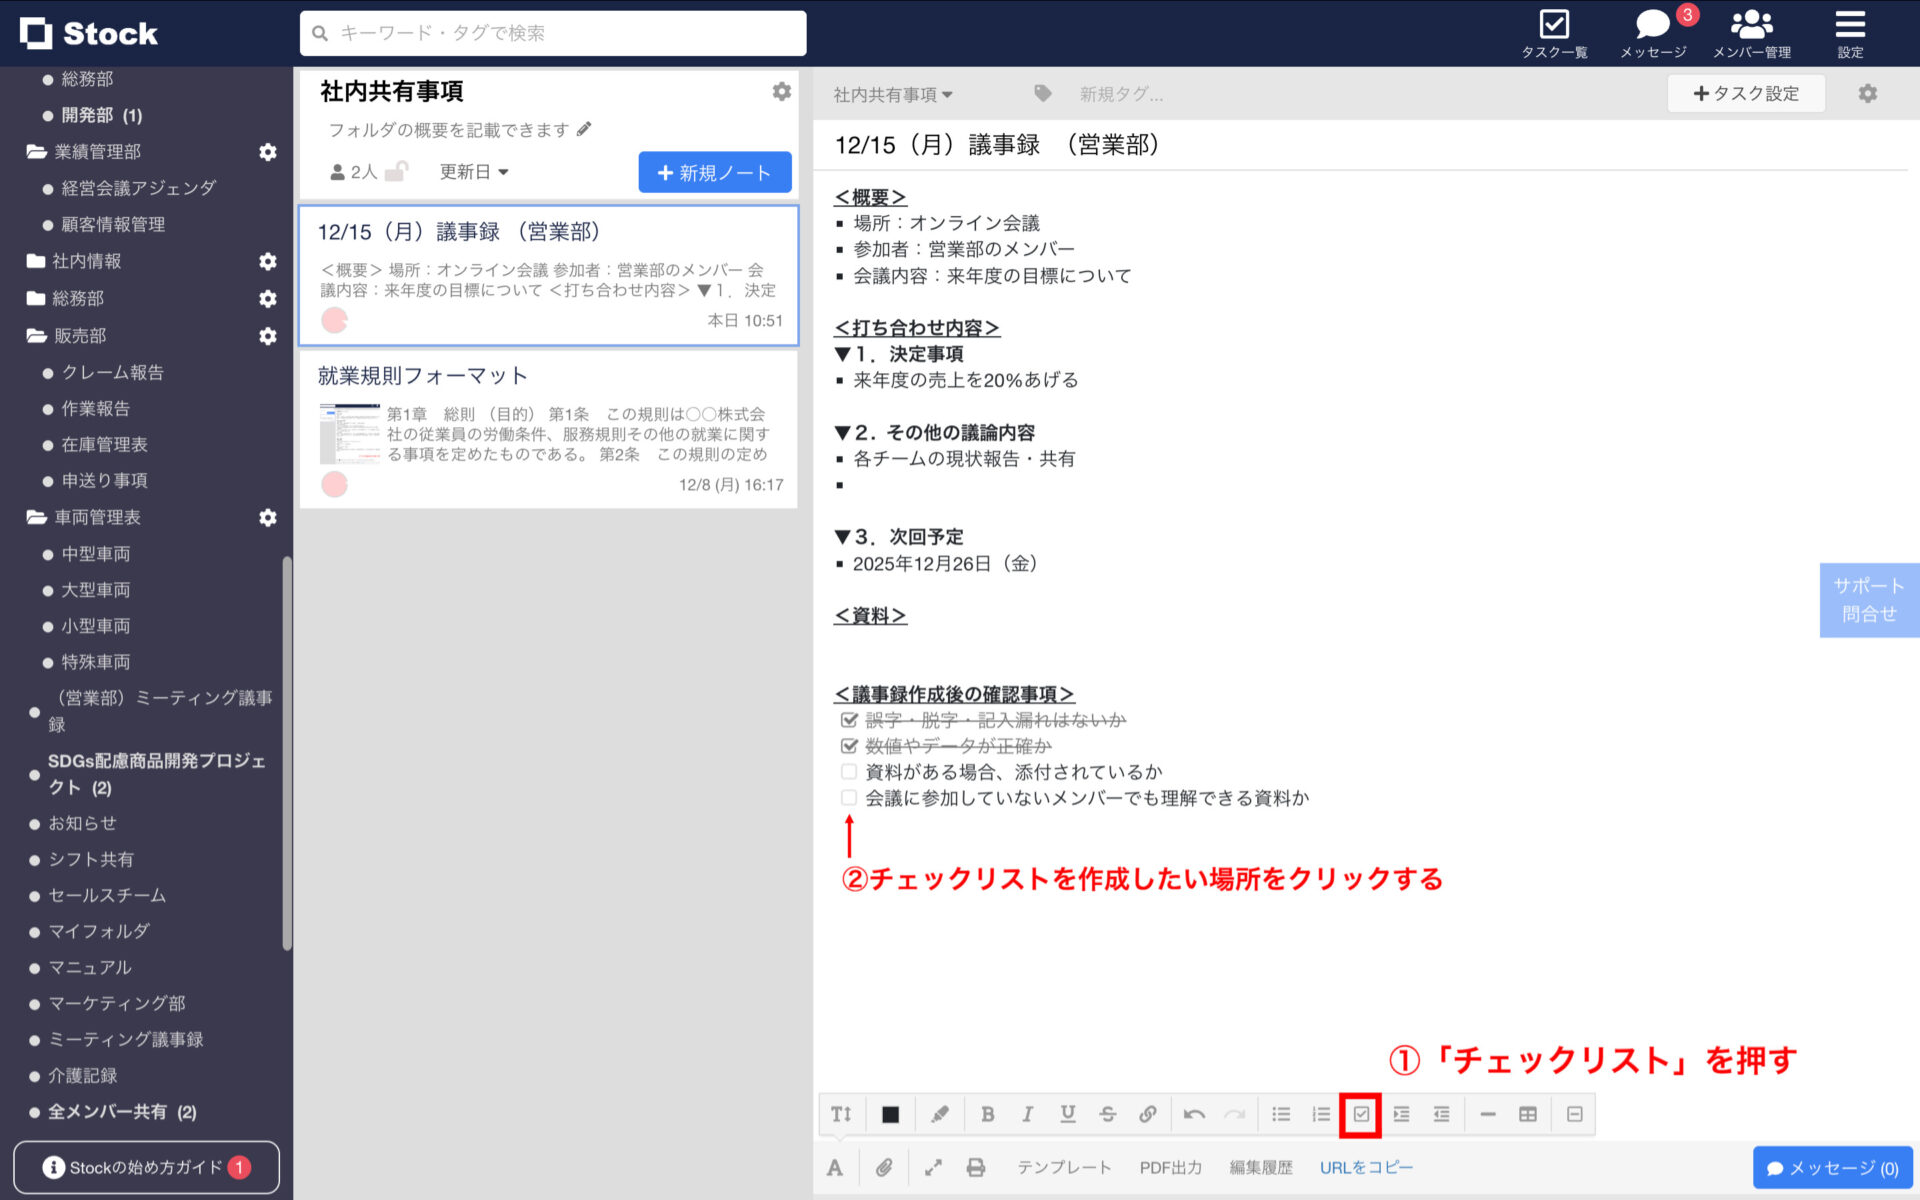Click the undo arrow icon
The image size is (1920, 1200).
coord(1195,1113)
